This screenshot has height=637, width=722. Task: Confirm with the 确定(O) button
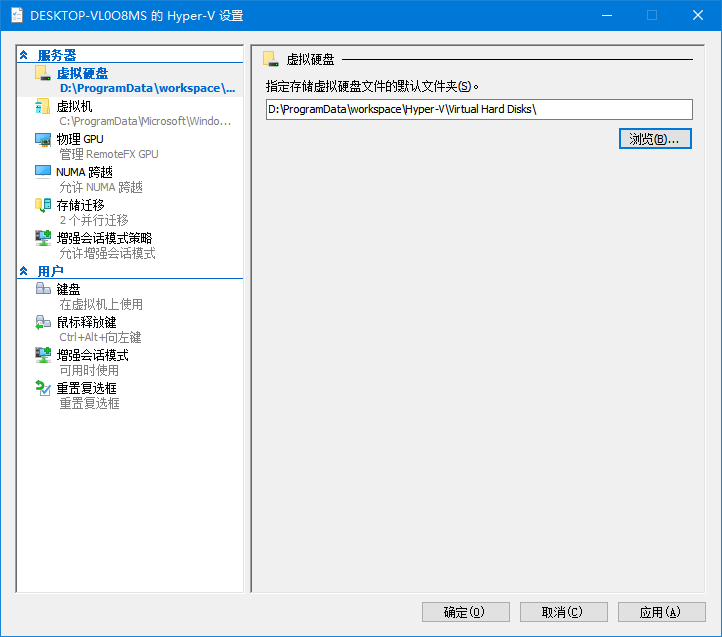click(x=466, y=612)
